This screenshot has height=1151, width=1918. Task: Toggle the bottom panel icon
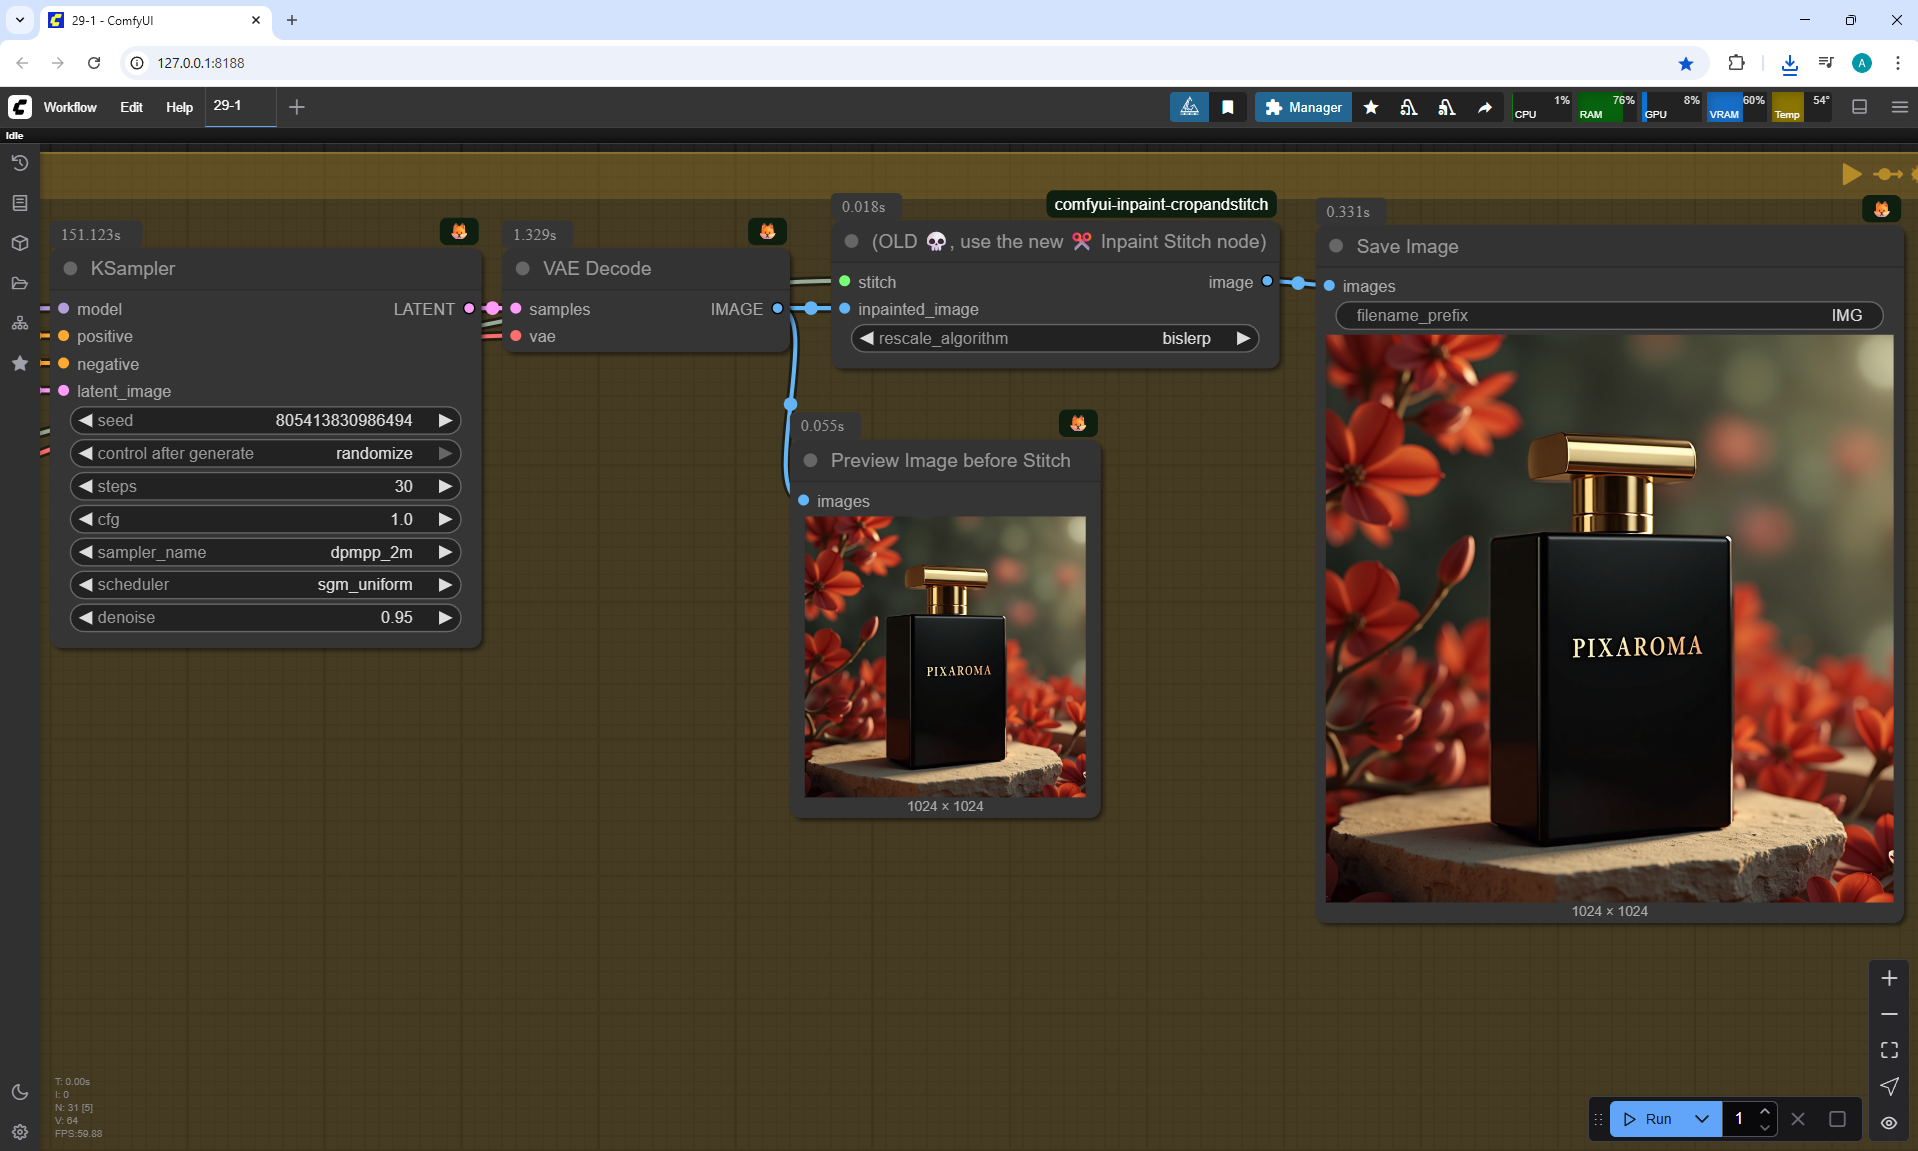pyautogui.click(x=1859, y=107)
